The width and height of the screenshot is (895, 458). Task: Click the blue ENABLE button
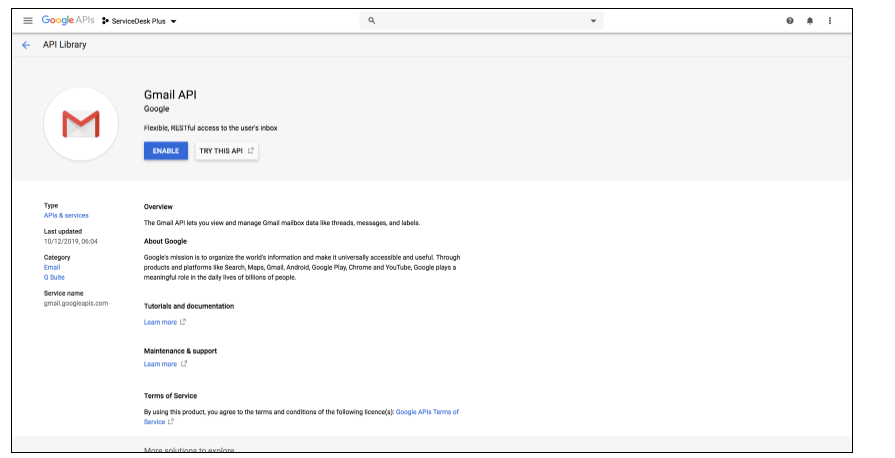pos(165,151)
